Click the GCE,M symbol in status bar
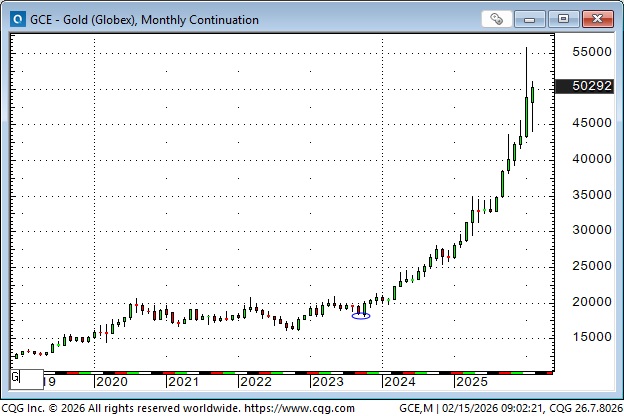Image resolution: width=624 pixels, height=416 pixels. (x=416, y=407)
